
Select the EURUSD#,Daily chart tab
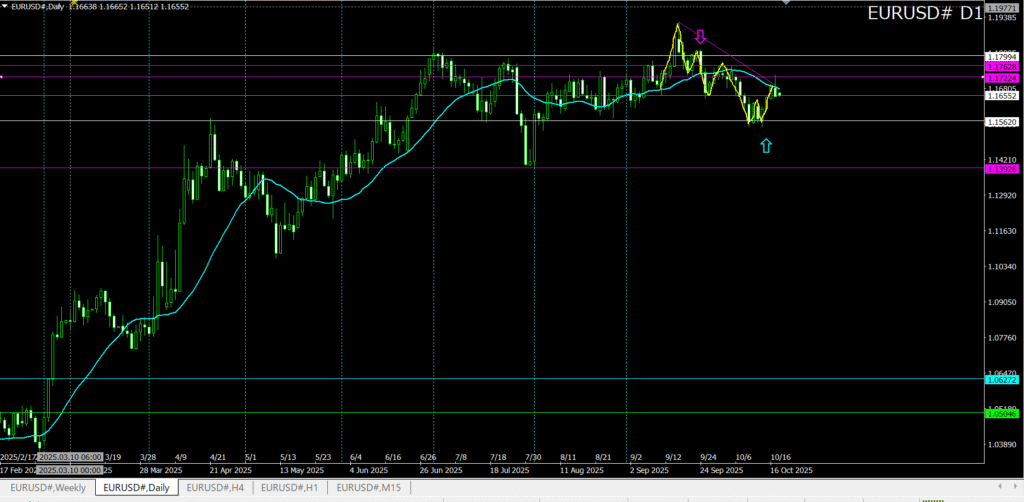[x=137, y=487]
